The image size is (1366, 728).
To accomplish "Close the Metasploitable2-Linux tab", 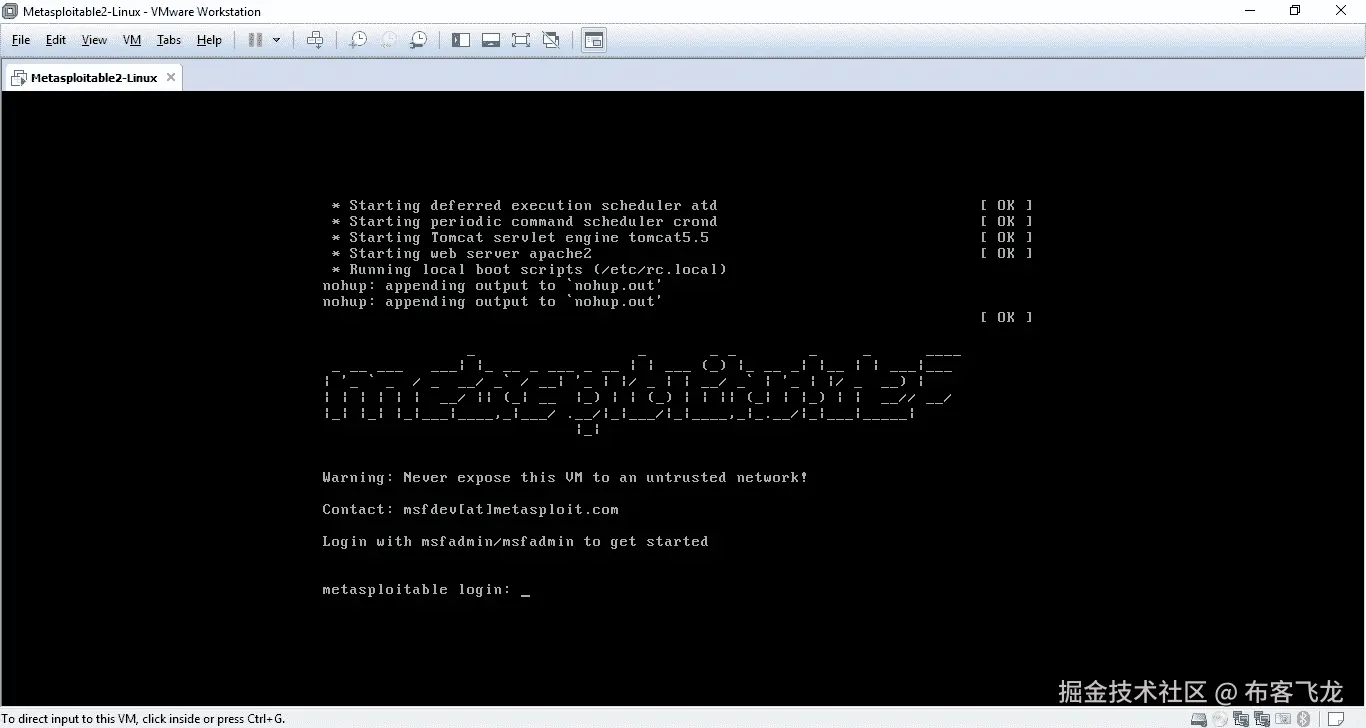I will pyautogui.click(x=171, y=77).
